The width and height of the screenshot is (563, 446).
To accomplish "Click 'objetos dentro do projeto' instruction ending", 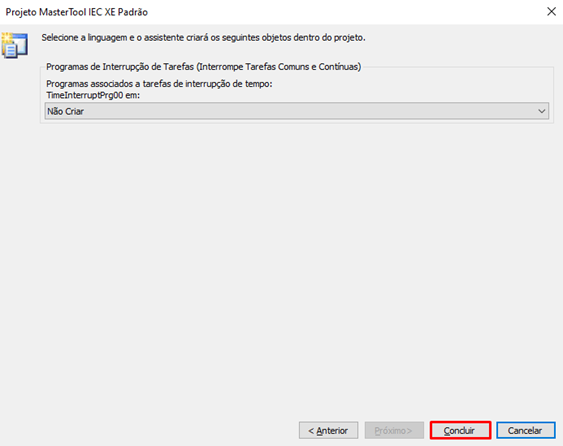I will [313, 38].
